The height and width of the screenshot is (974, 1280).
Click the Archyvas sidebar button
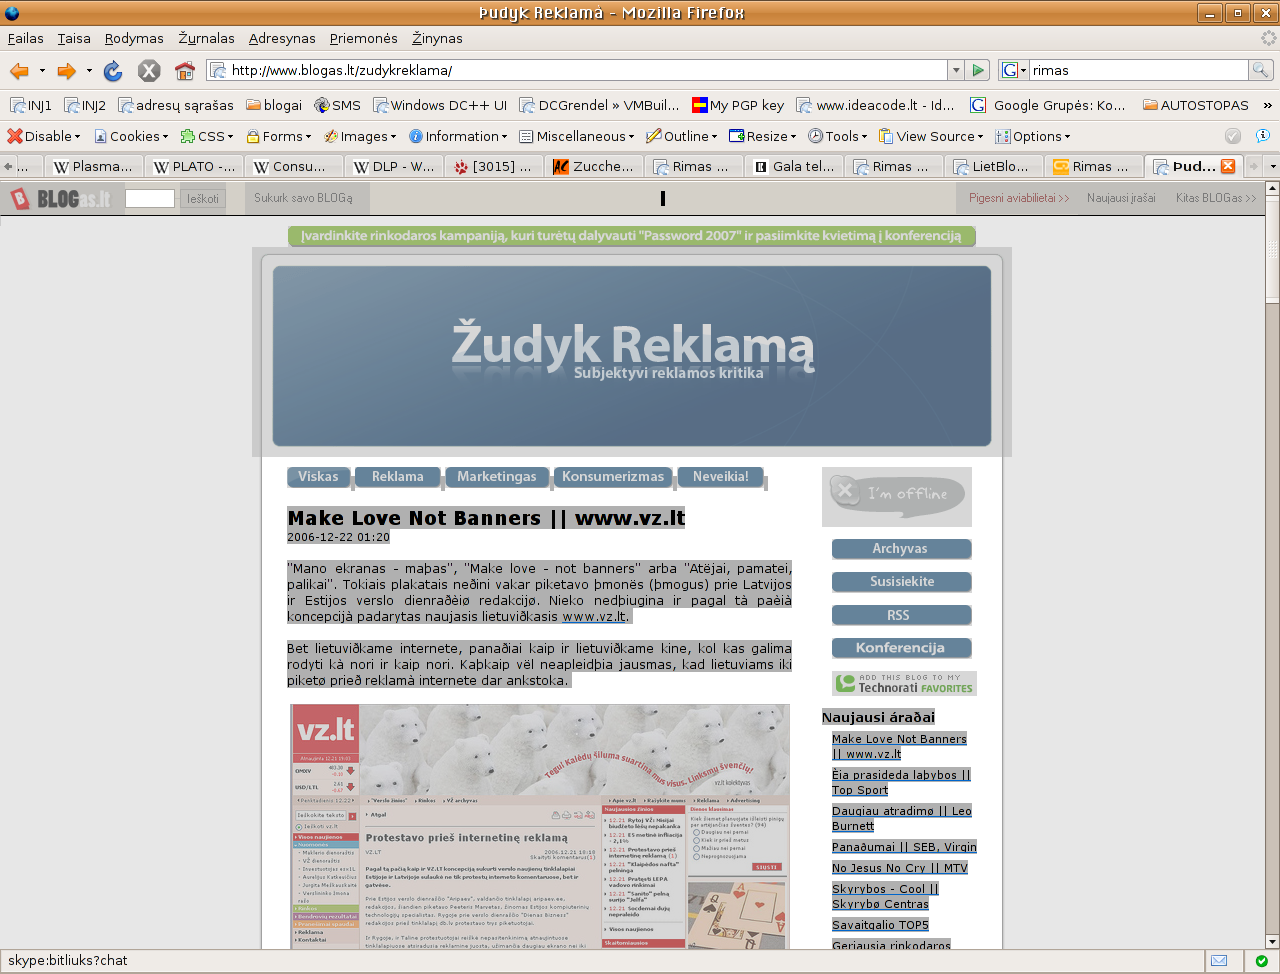(900, 548)
